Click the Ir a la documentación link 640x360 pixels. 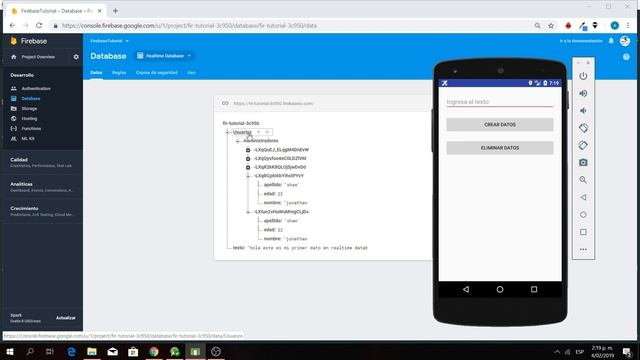(581, 41)
